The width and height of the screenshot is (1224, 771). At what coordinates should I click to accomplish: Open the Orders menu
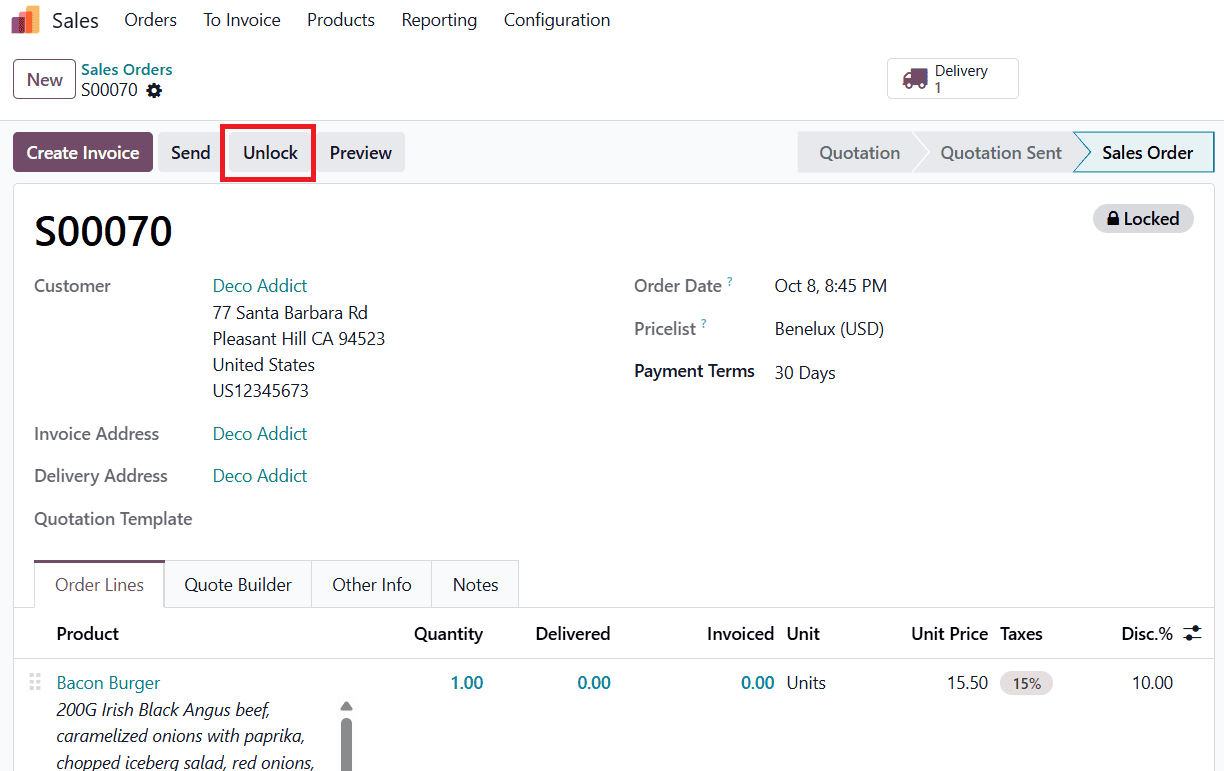coord(150,20)
